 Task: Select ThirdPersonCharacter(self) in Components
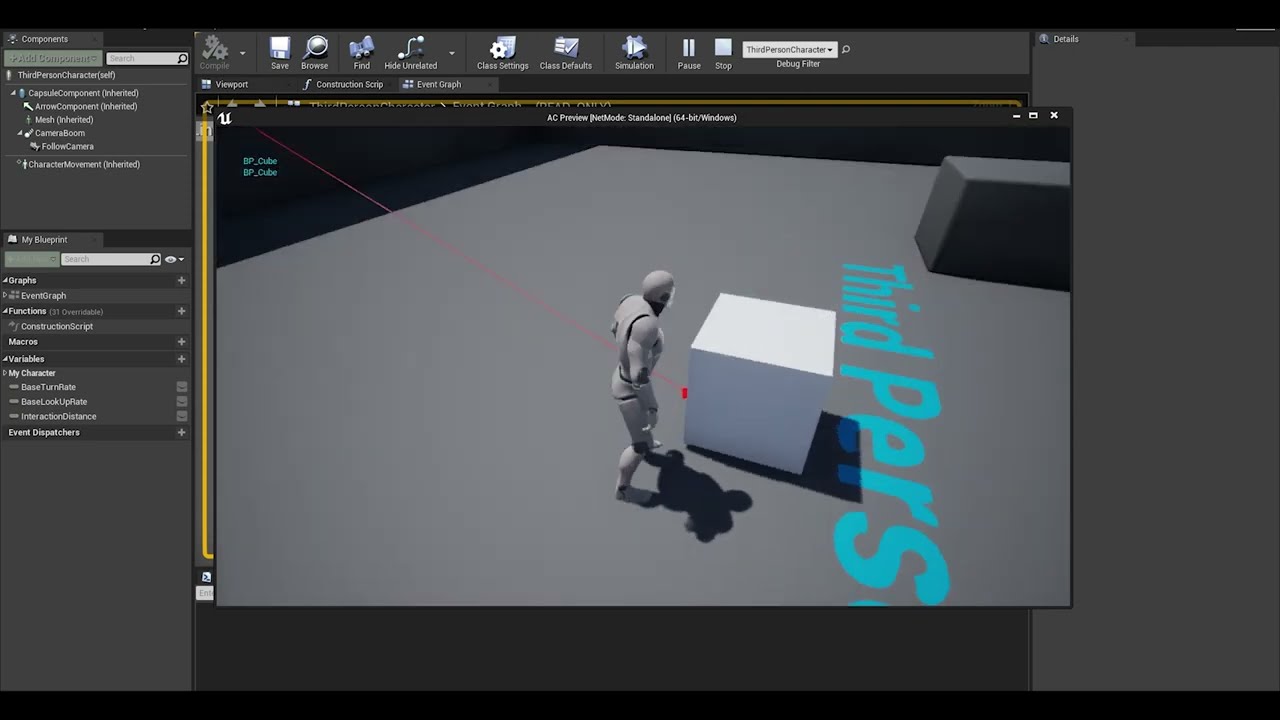pyautogui.click(x=66, y=75)
